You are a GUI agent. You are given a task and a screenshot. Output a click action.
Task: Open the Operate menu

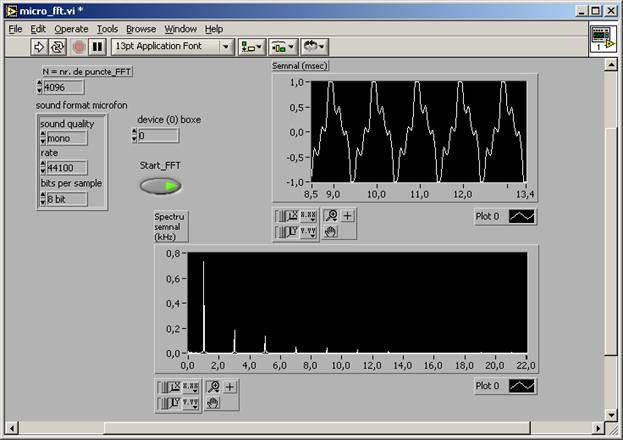[x=71, y=29]
